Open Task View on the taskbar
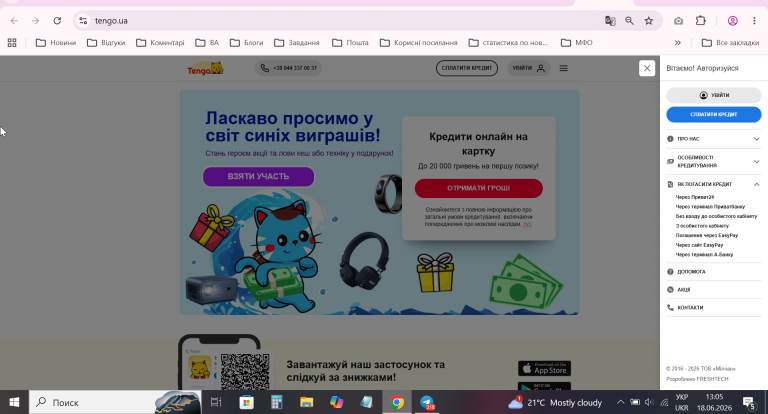Screen dimensions: 768x414 [216, 402]
